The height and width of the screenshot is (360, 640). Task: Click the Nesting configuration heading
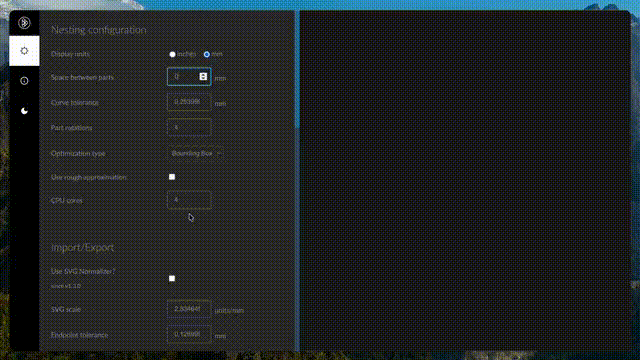[x=99, y=30]
